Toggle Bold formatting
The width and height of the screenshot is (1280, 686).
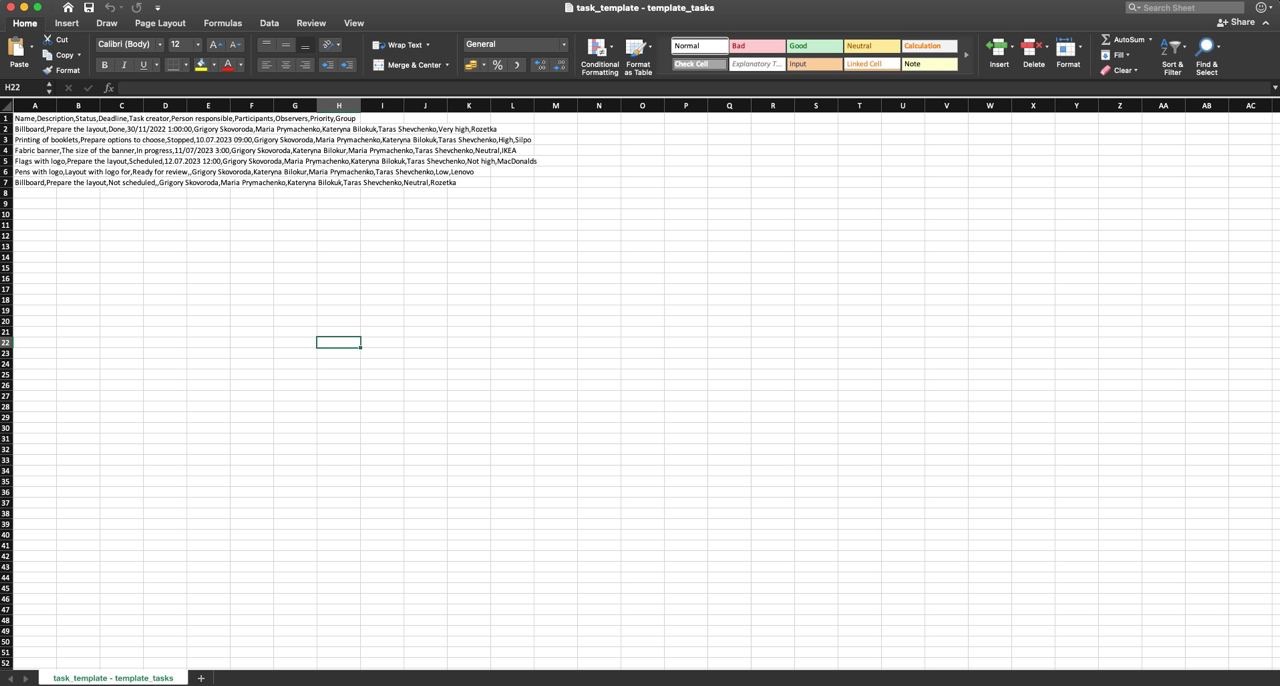105,65
